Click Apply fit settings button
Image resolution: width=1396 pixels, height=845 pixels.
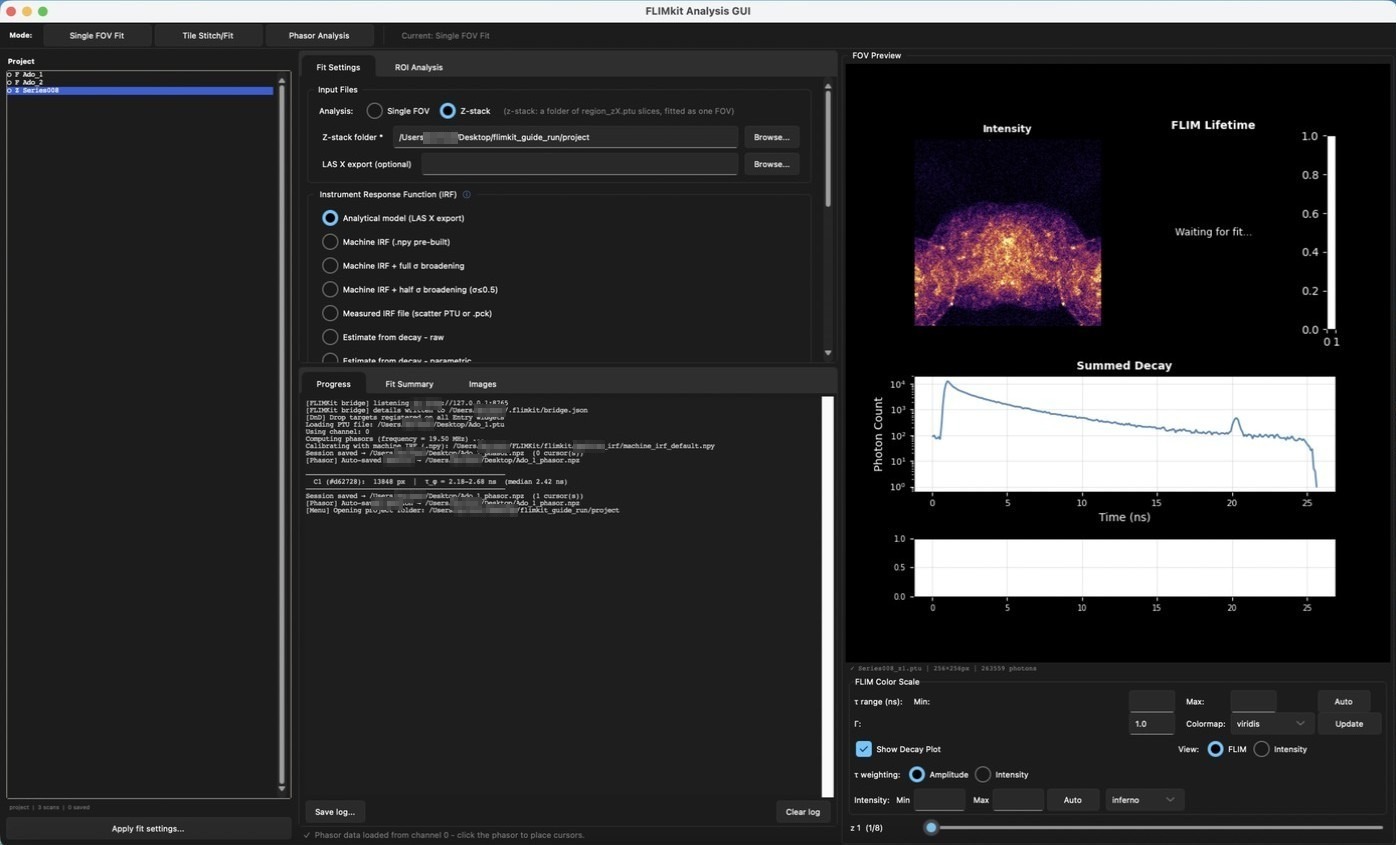148,829
